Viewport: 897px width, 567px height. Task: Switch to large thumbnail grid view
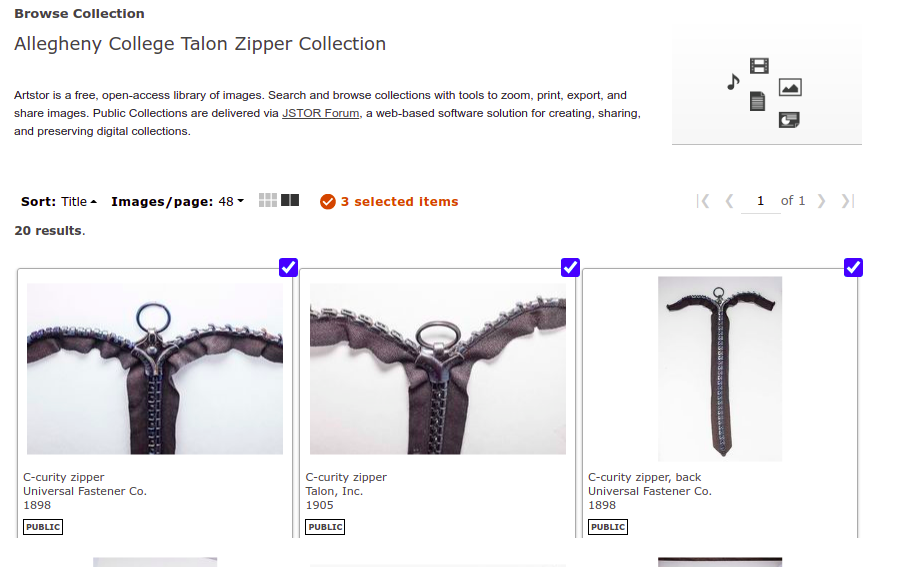tap(290, 200)
